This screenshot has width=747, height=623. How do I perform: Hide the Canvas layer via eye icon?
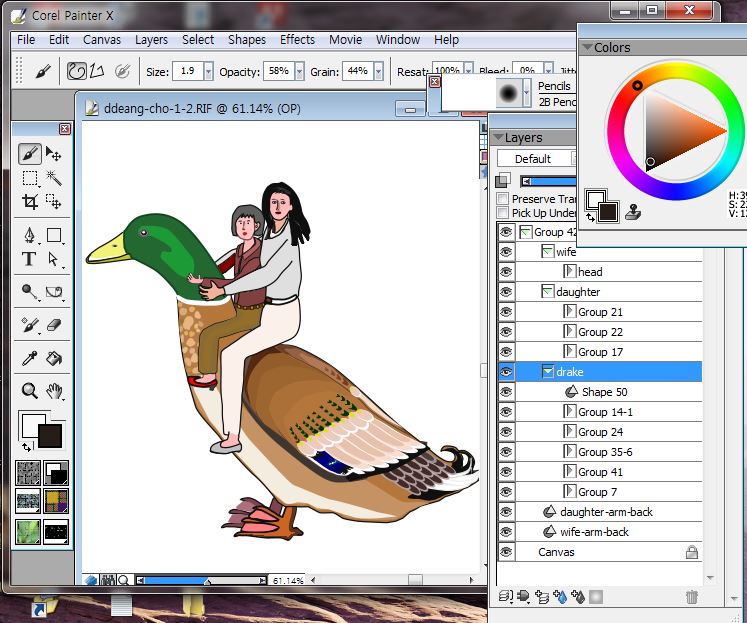(x=506, y=552)
